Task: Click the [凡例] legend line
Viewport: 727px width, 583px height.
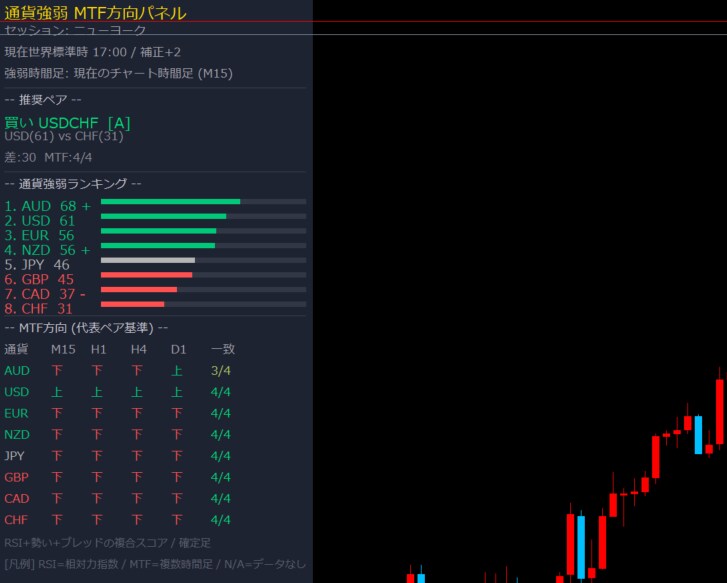Action: [x=155, y=564]
